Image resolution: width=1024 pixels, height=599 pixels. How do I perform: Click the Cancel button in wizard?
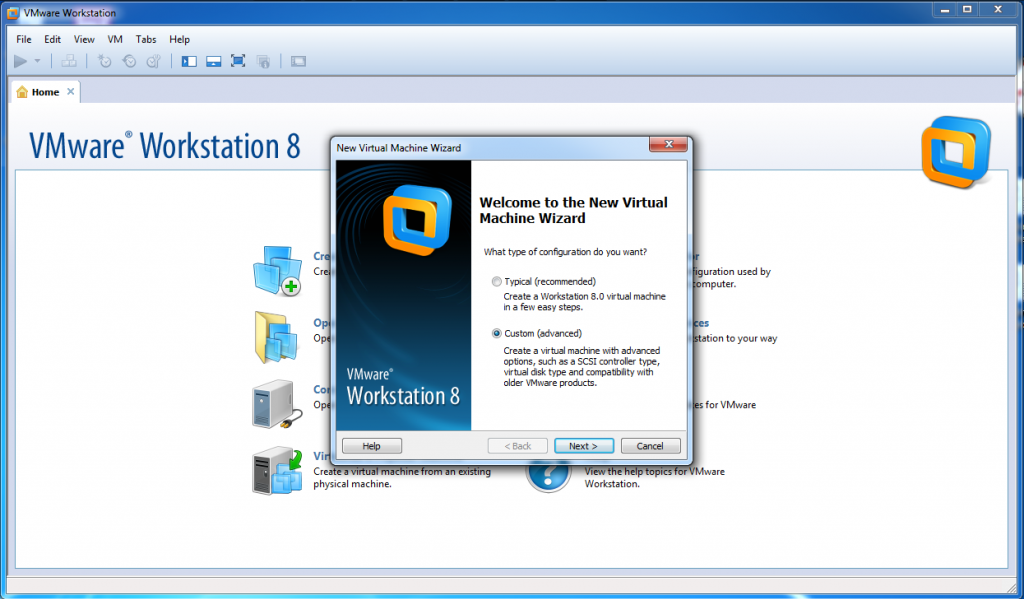point(650,446)
